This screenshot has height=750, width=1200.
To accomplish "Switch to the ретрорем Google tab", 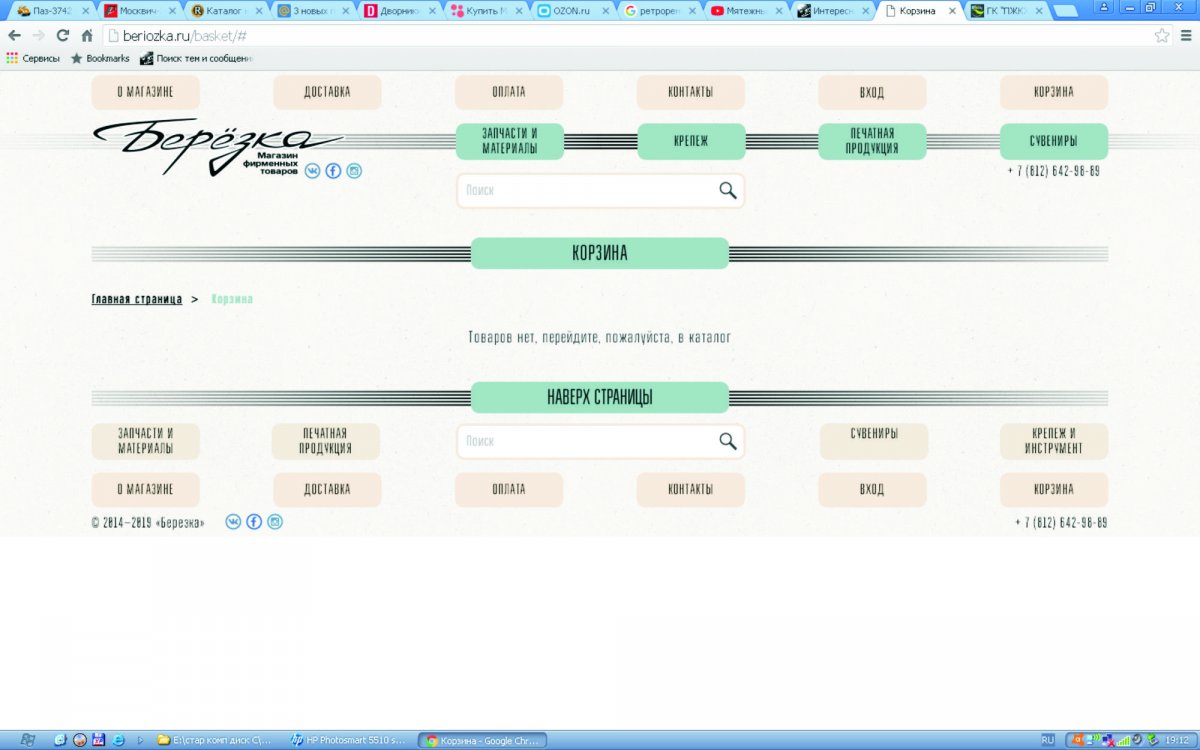I will [658, 11].
